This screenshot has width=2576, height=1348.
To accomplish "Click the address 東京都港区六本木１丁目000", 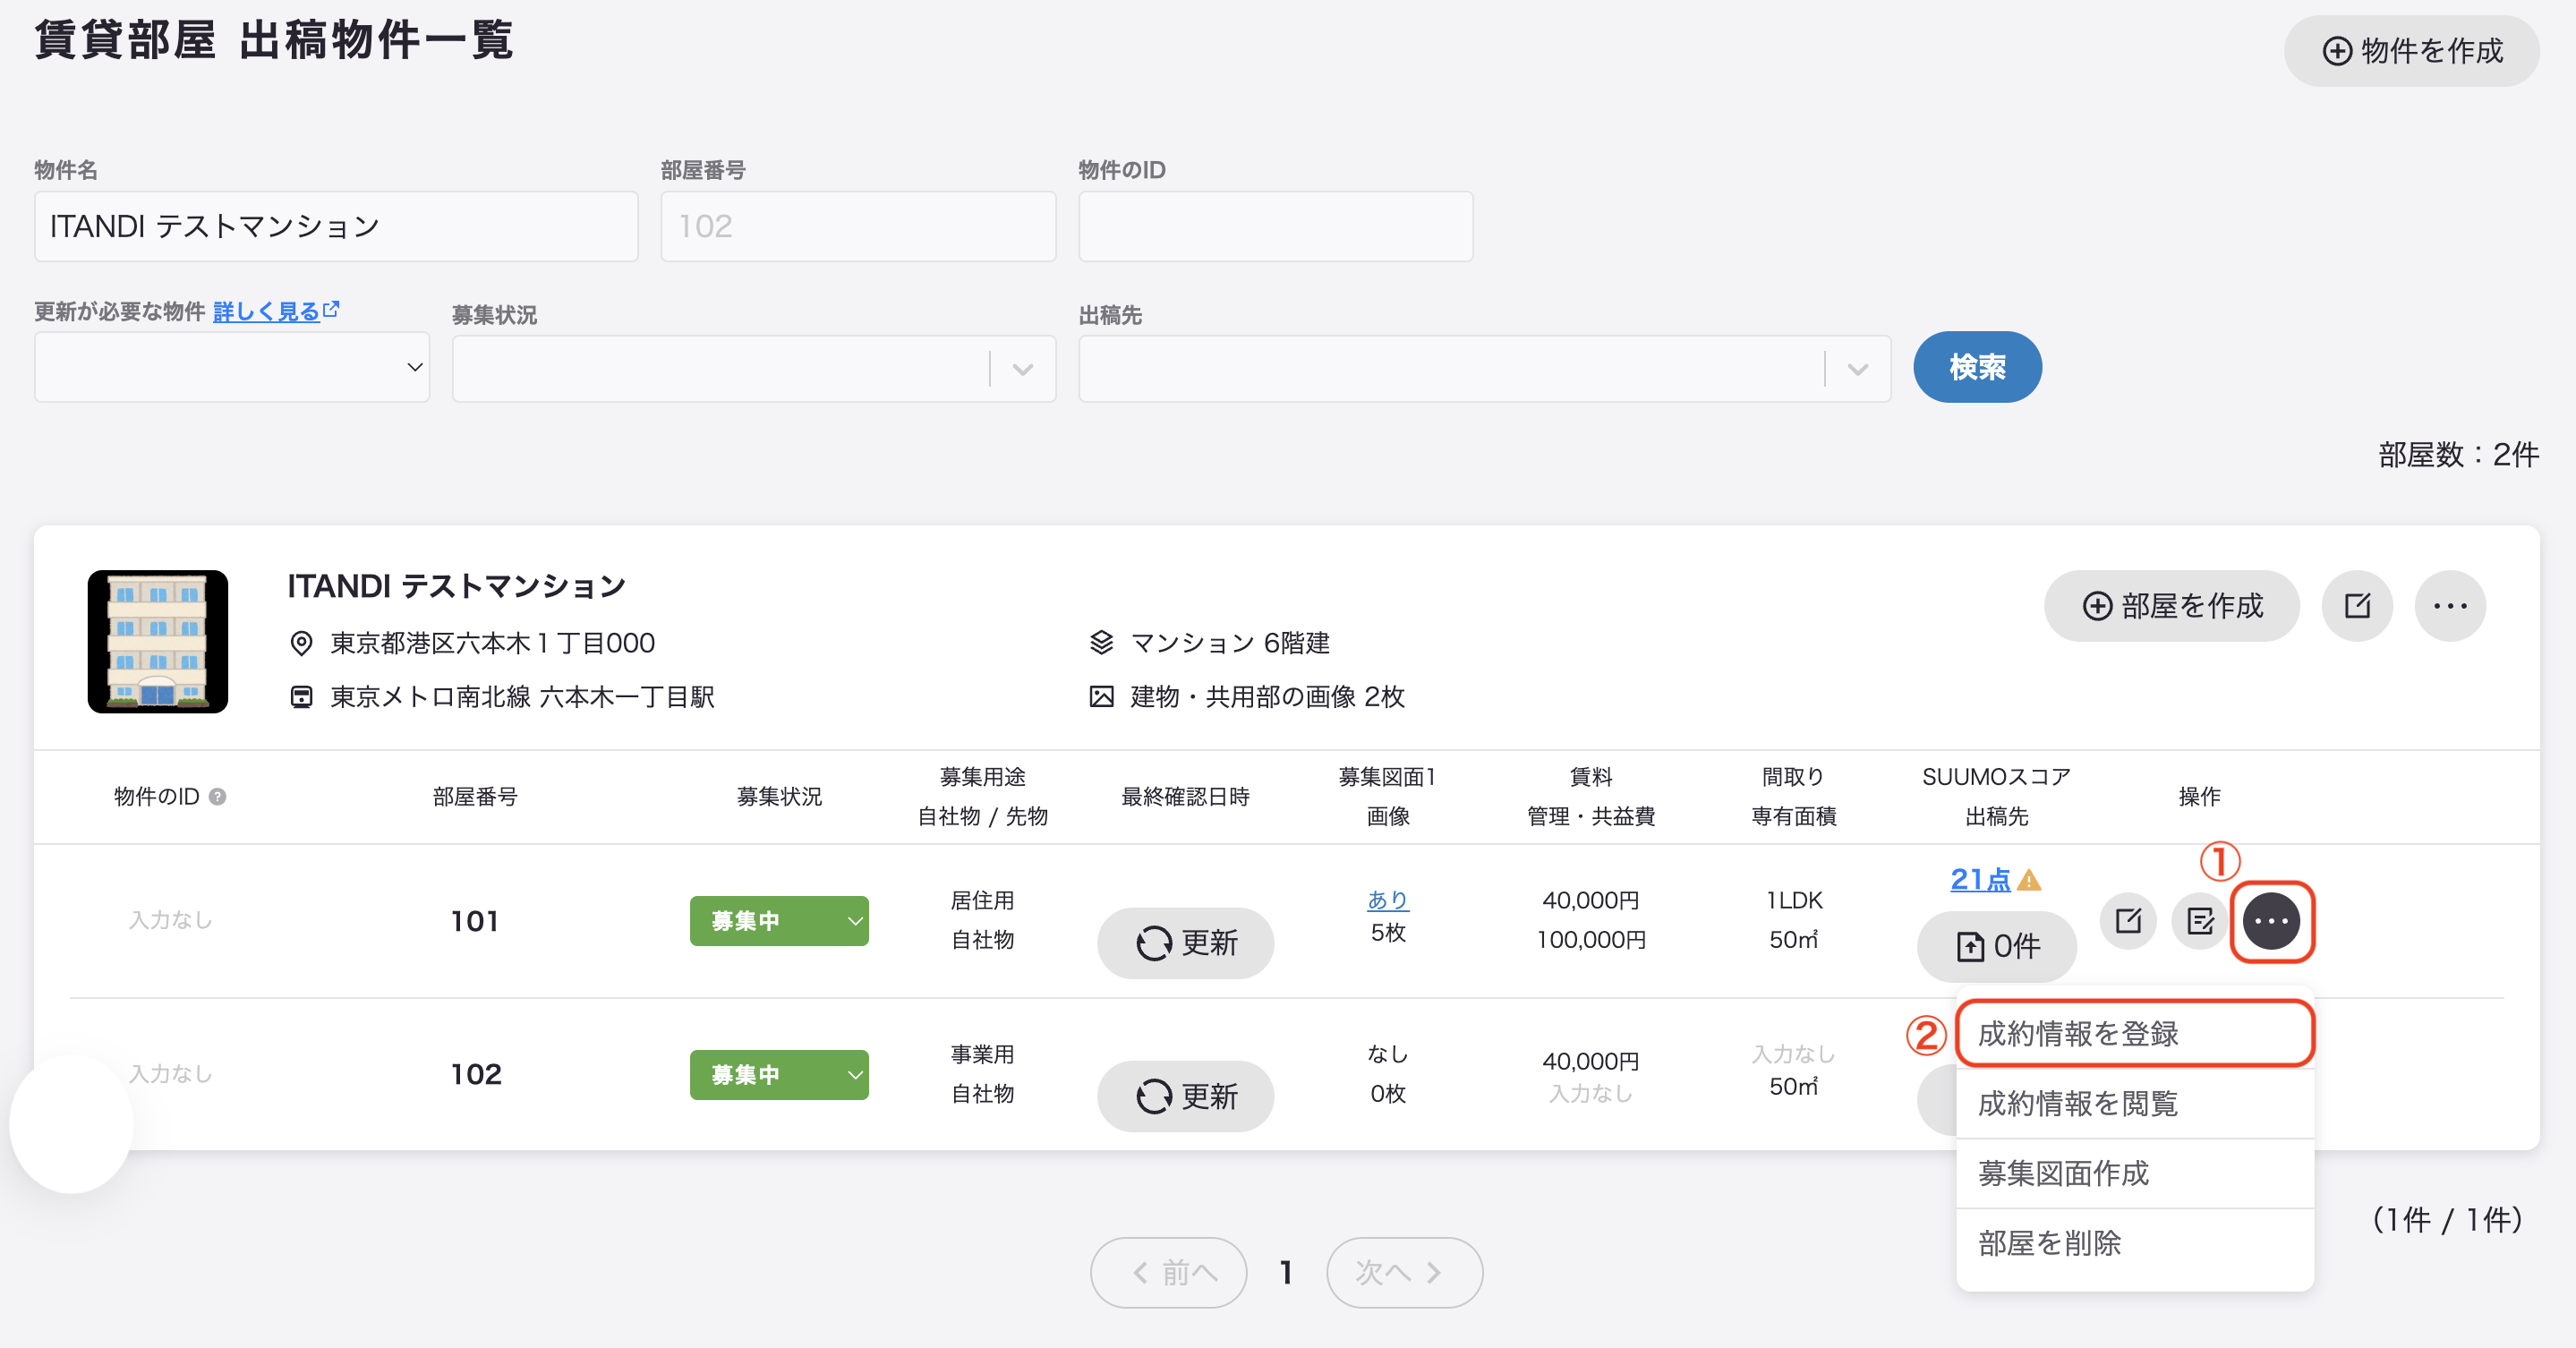I will [493, 643].
